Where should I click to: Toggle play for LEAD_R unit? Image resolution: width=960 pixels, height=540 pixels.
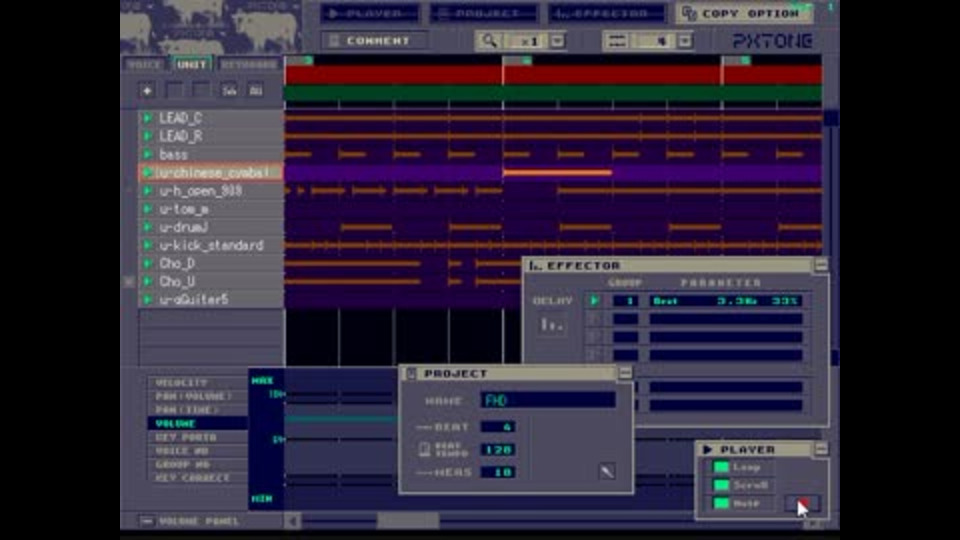click(x=148, y=136)
